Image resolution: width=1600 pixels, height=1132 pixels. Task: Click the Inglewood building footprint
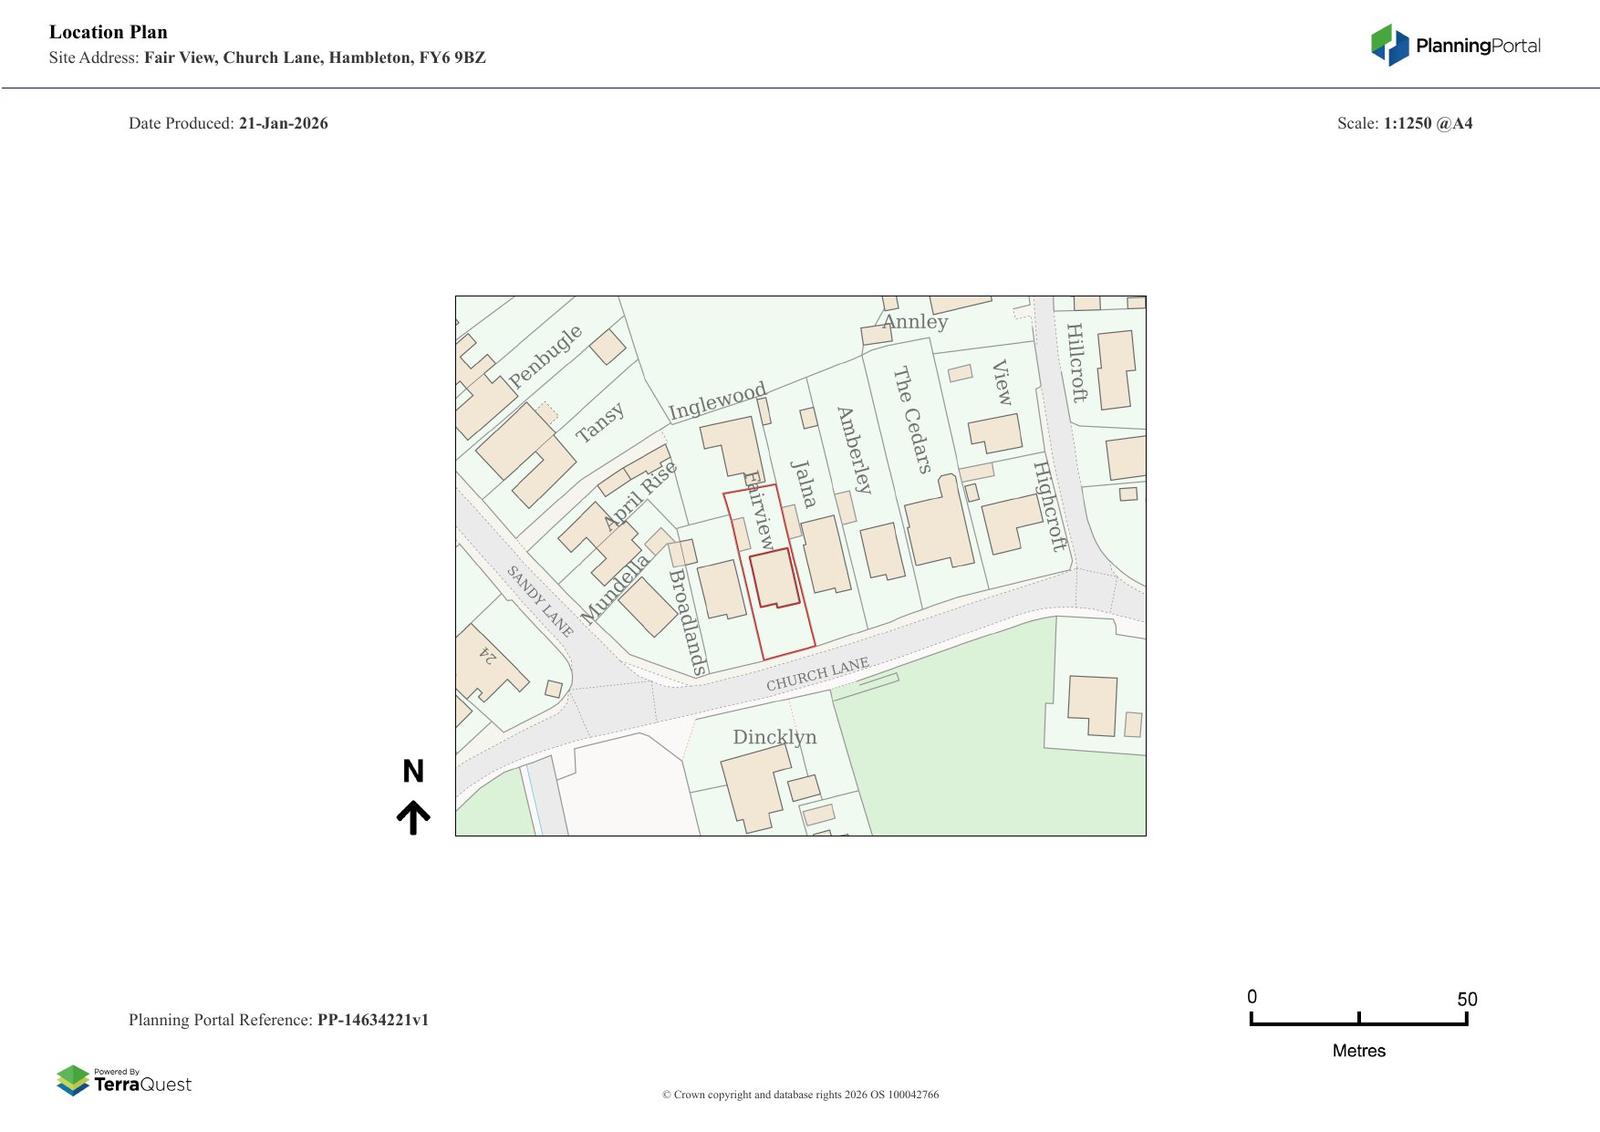click(x=732, y=446)
